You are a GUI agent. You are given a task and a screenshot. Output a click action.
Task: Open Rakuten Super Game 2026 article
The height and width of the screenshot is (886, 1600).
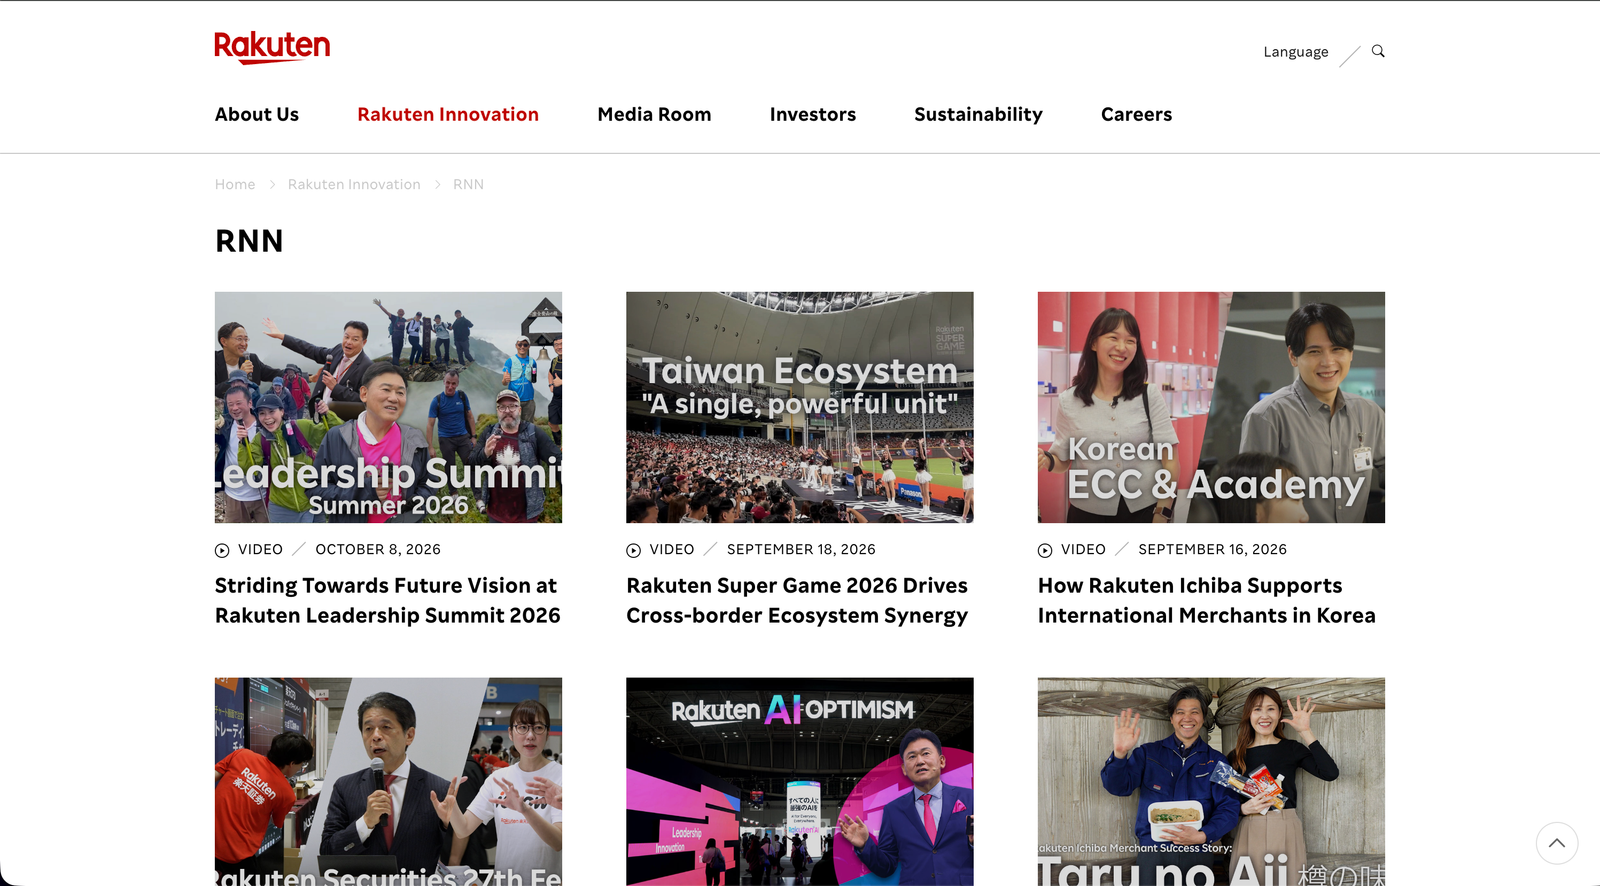point(797,600)
